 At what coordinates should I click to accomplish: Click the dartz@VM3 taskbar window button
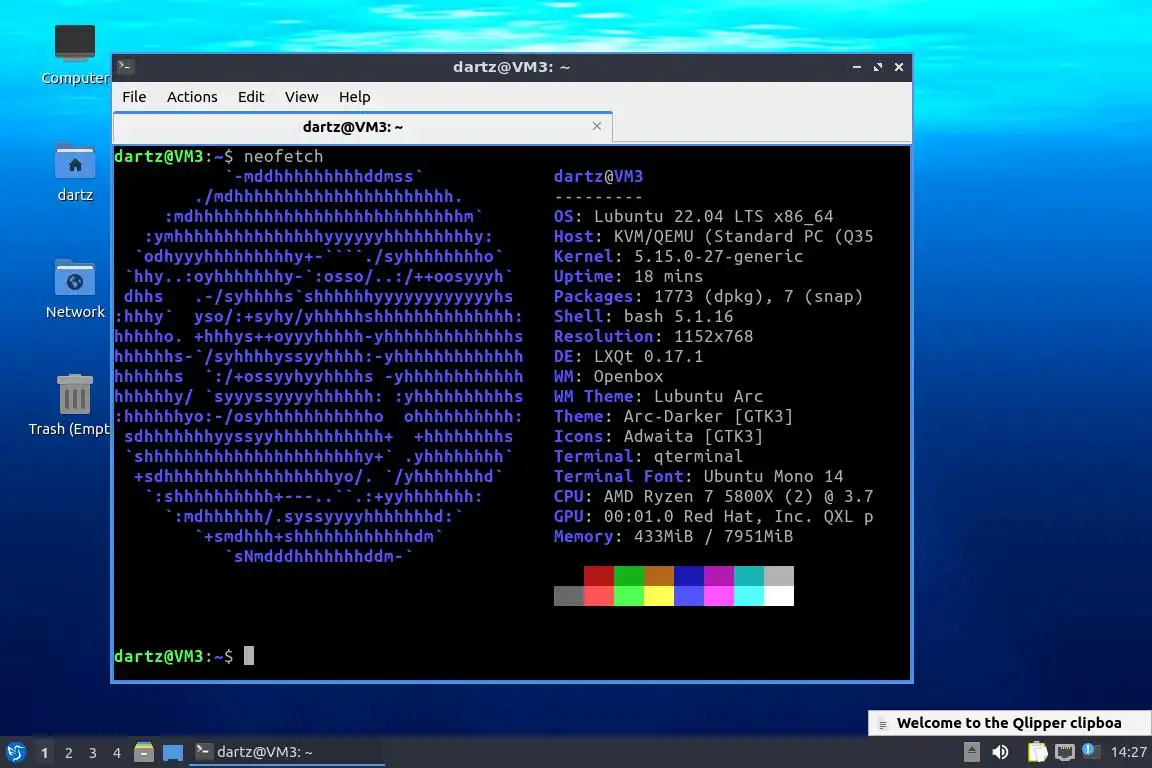(287, 752)
